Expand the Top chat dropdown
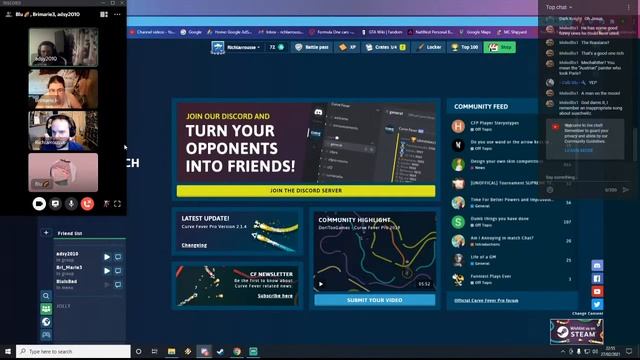This screenshot has height=360, width=640. coord(559,7)
